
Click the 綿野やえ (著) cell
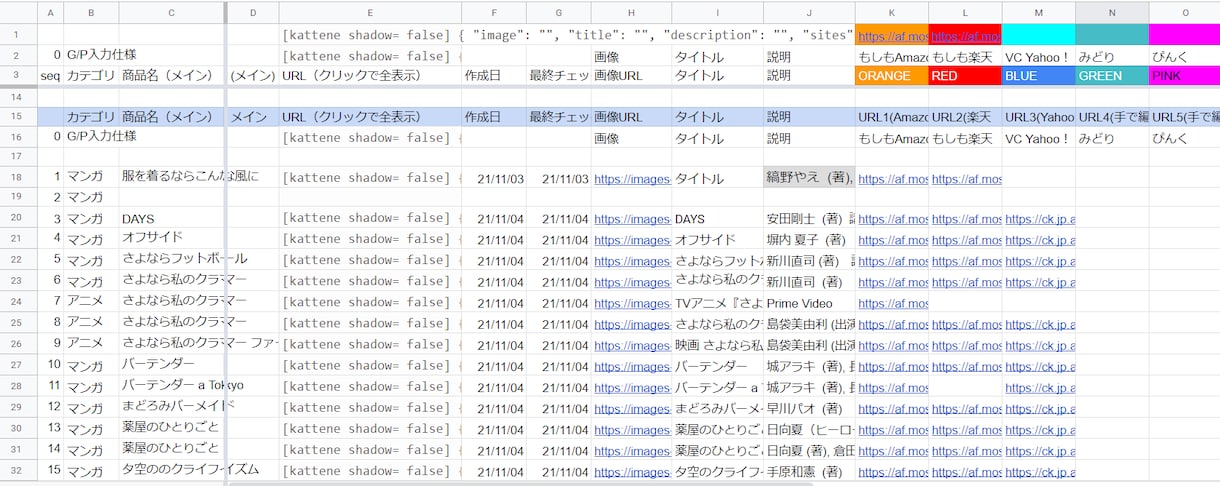[809, 178]
